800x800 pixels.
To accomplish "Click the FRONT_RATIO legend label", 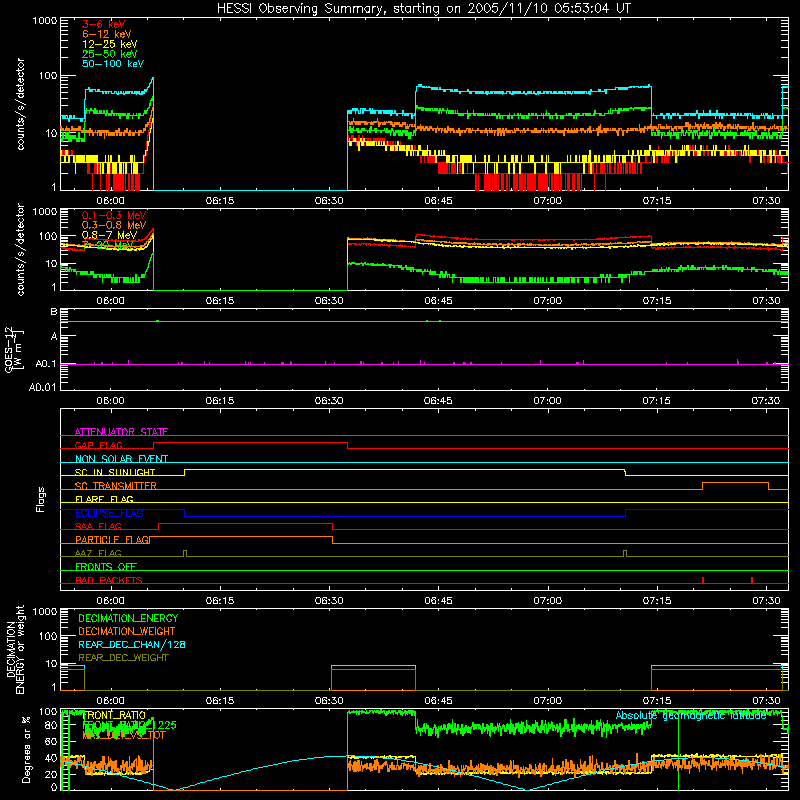I will click(114, 715).
